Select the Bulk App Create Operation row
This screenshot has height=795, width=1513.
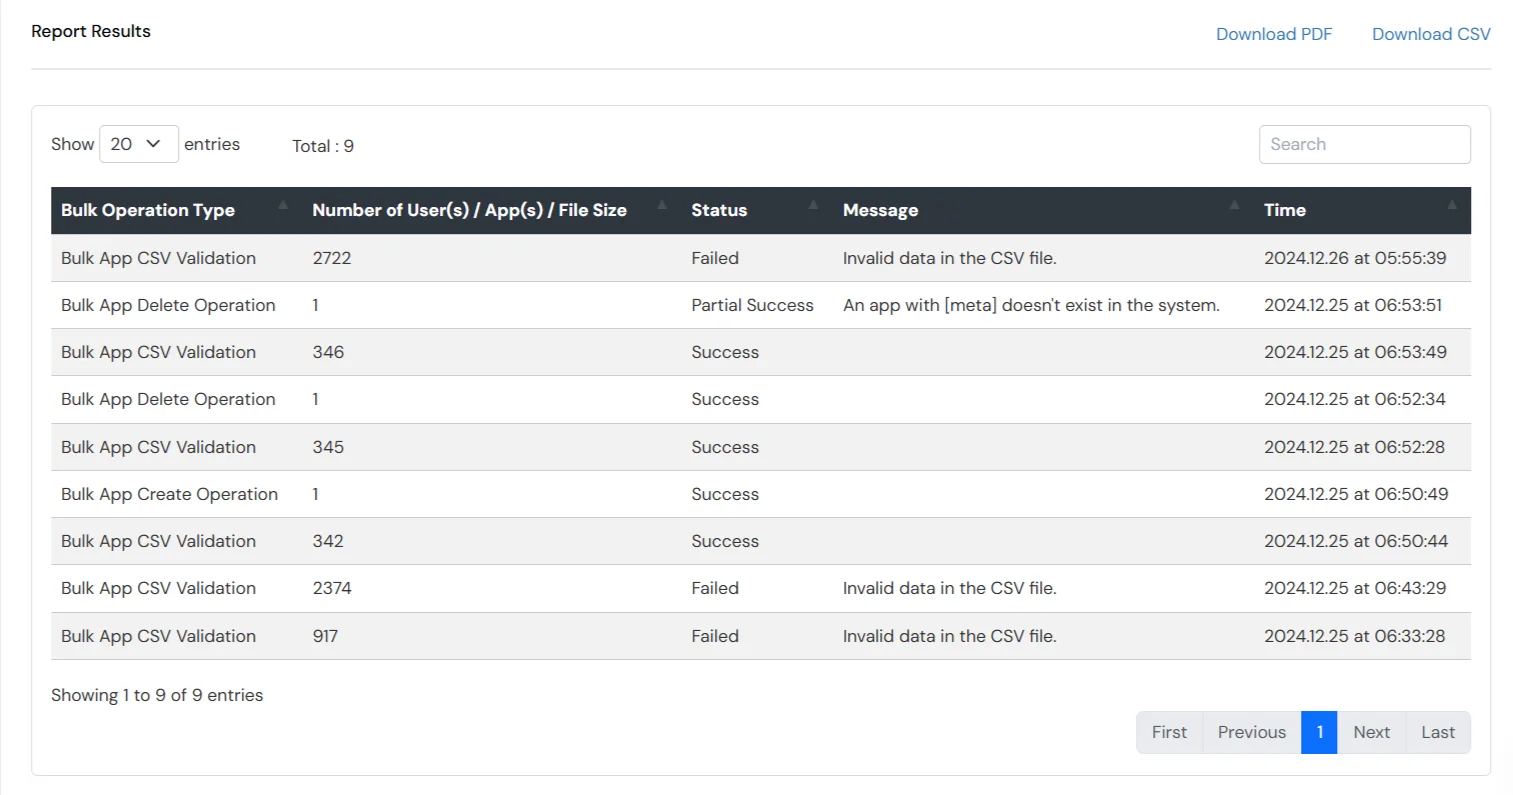tap(600, 494)
